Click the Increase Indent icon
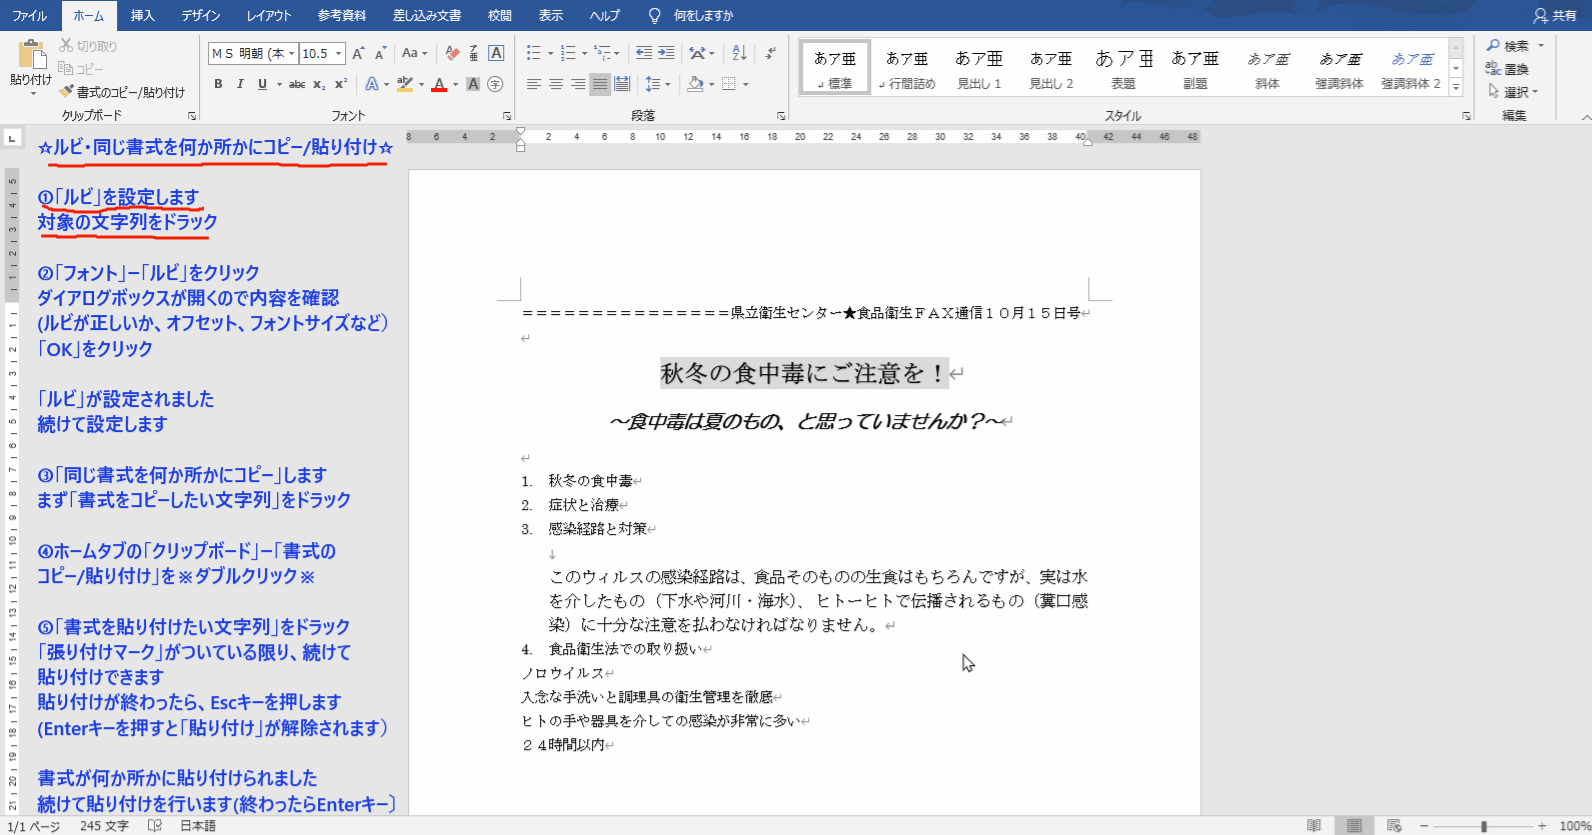 (x=666, y=53)
